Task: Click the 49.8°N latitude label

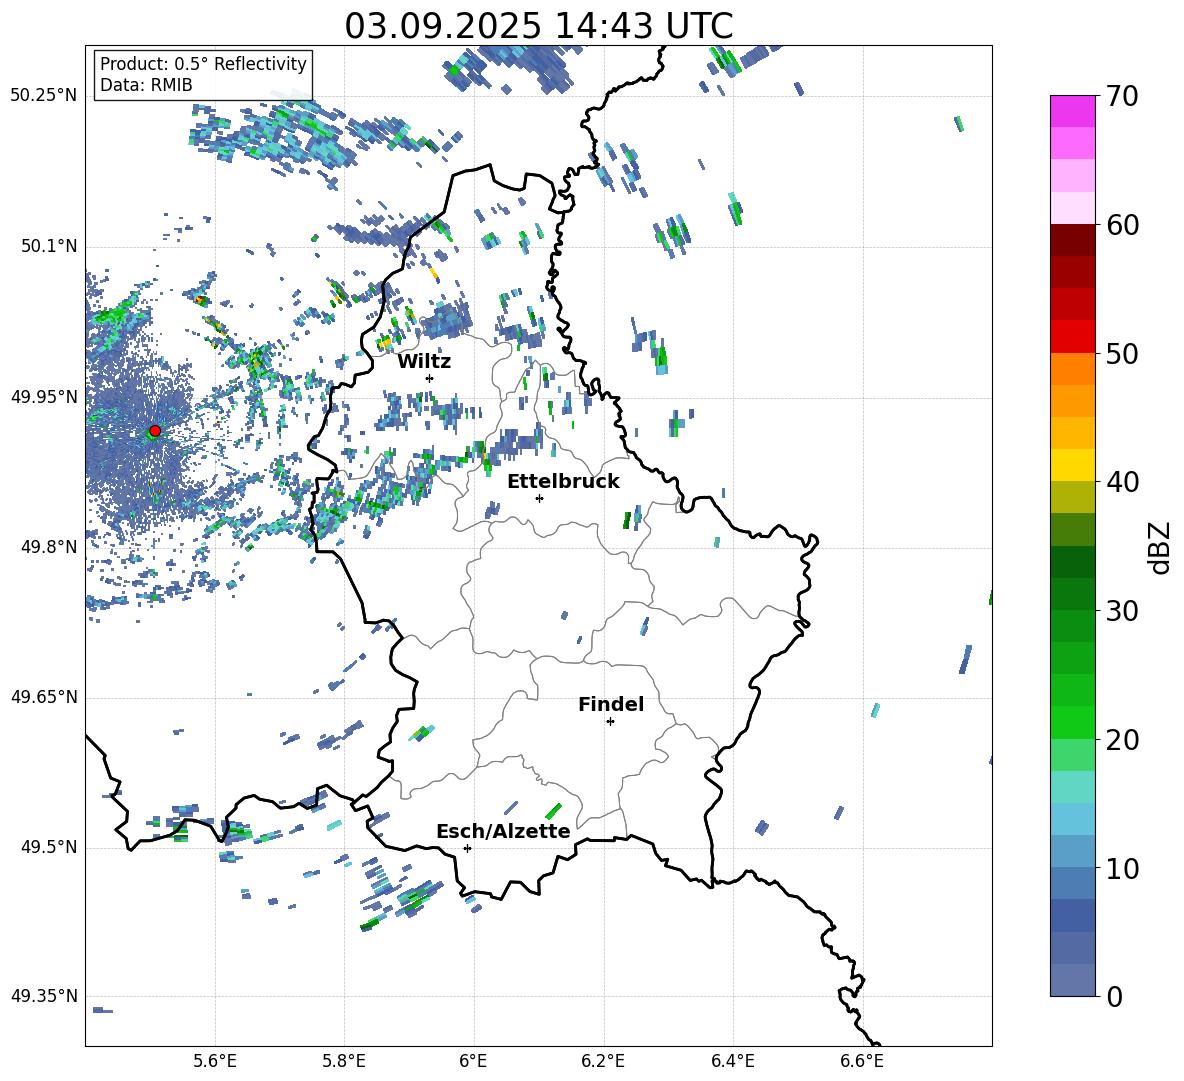Action: click(48, 547)
